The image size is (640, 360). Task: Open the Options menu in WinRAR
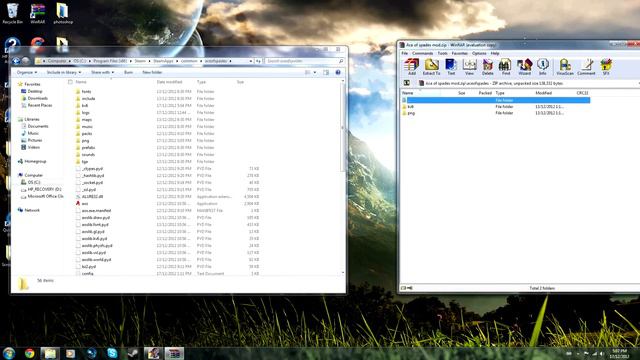click(x=479, y=53)
